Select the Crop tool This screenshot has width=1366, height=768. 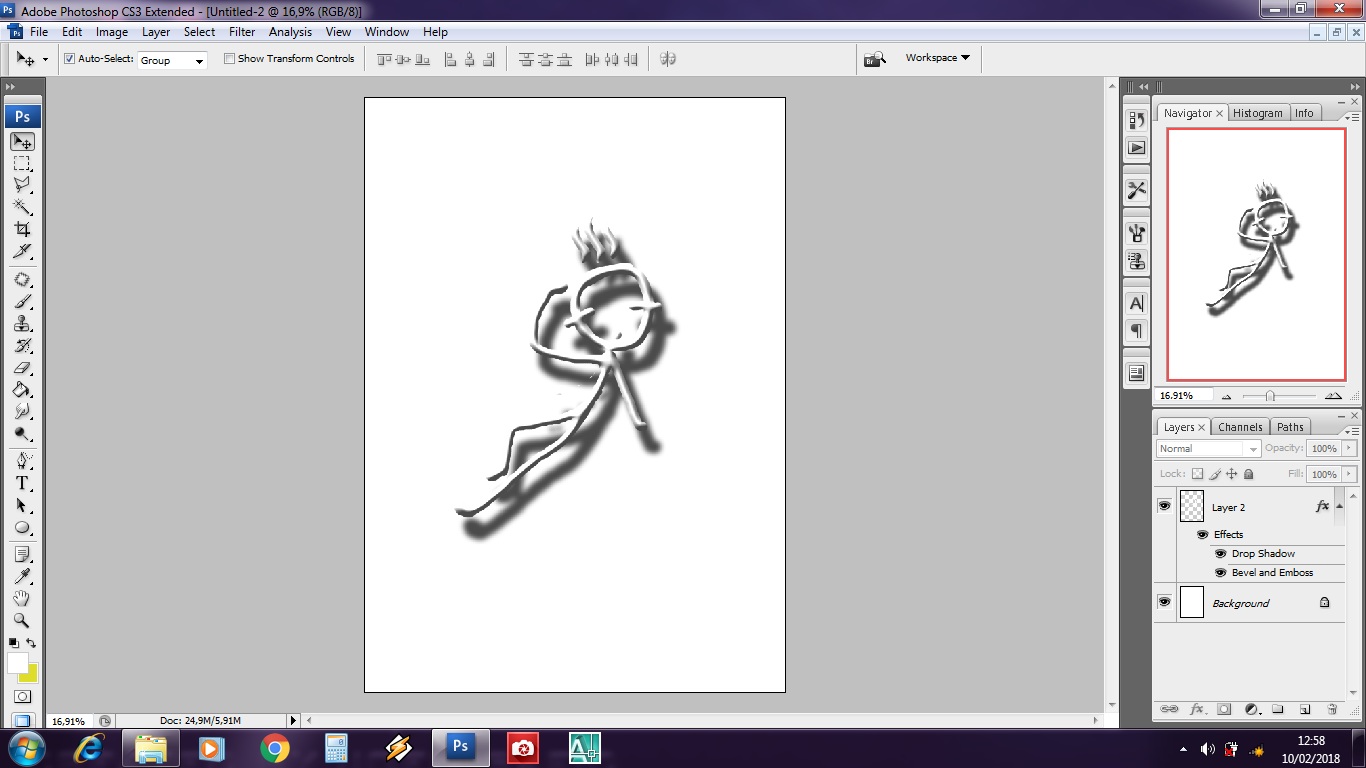click(x=22, y=229)
